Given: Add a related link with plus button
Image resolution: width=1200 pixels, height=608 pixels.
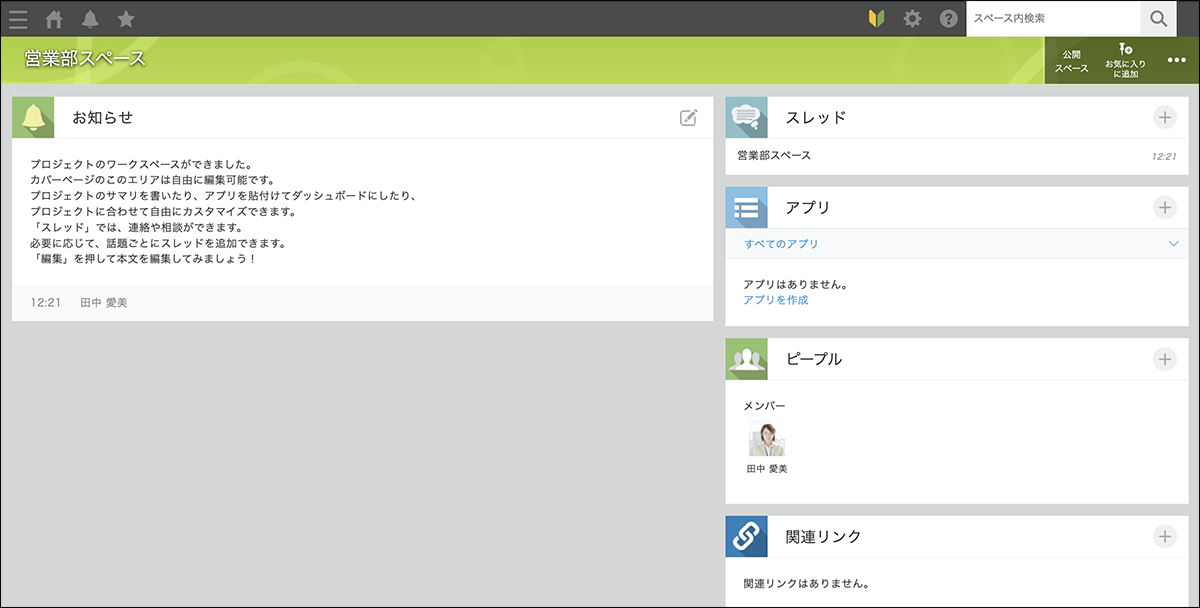Looking at the screenshot, I should (1164, 537).
